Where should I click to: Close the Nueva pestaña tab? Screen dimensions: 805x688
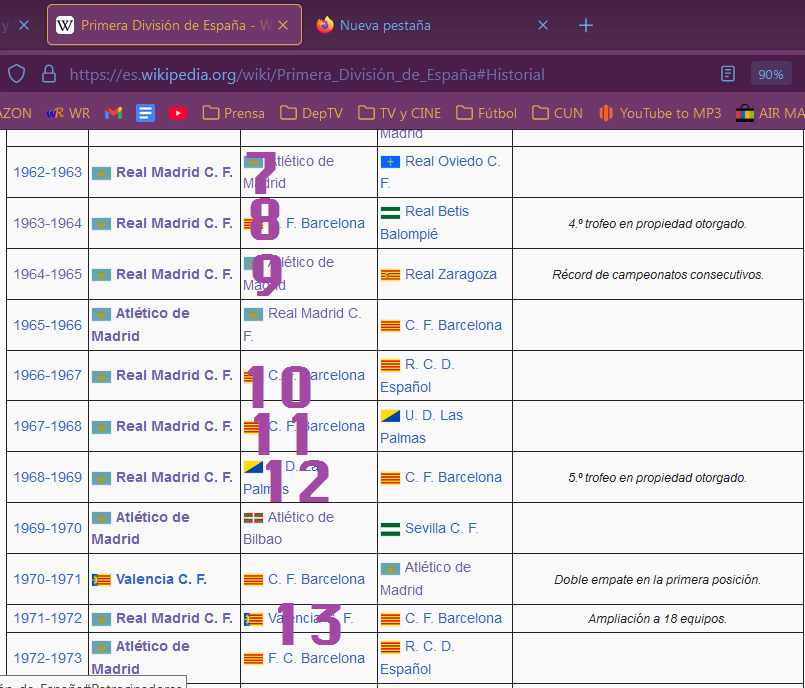coord(543,25)
